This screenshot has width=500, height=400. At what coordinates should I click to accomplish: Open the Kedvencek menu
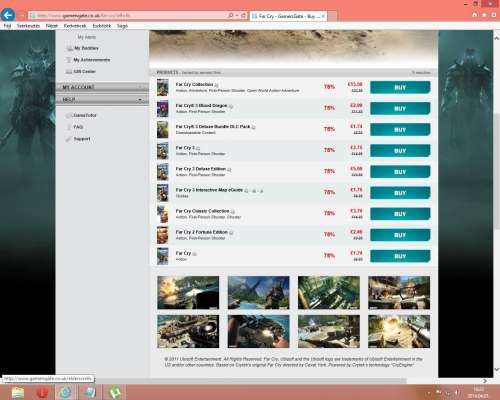coord(75,26)
